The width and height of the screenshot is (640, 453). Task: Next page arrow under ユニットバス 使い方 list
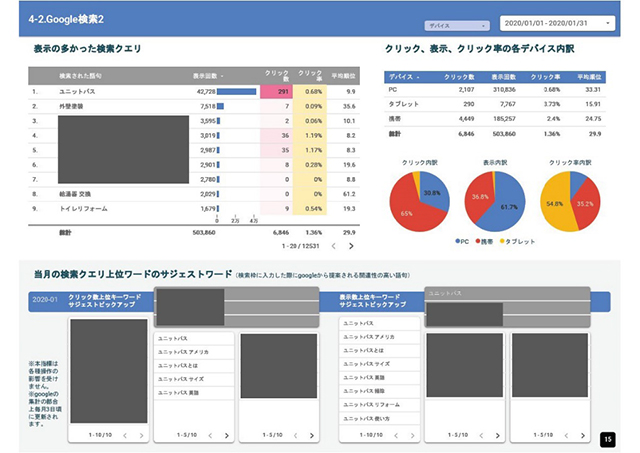[x=412, y=435]
